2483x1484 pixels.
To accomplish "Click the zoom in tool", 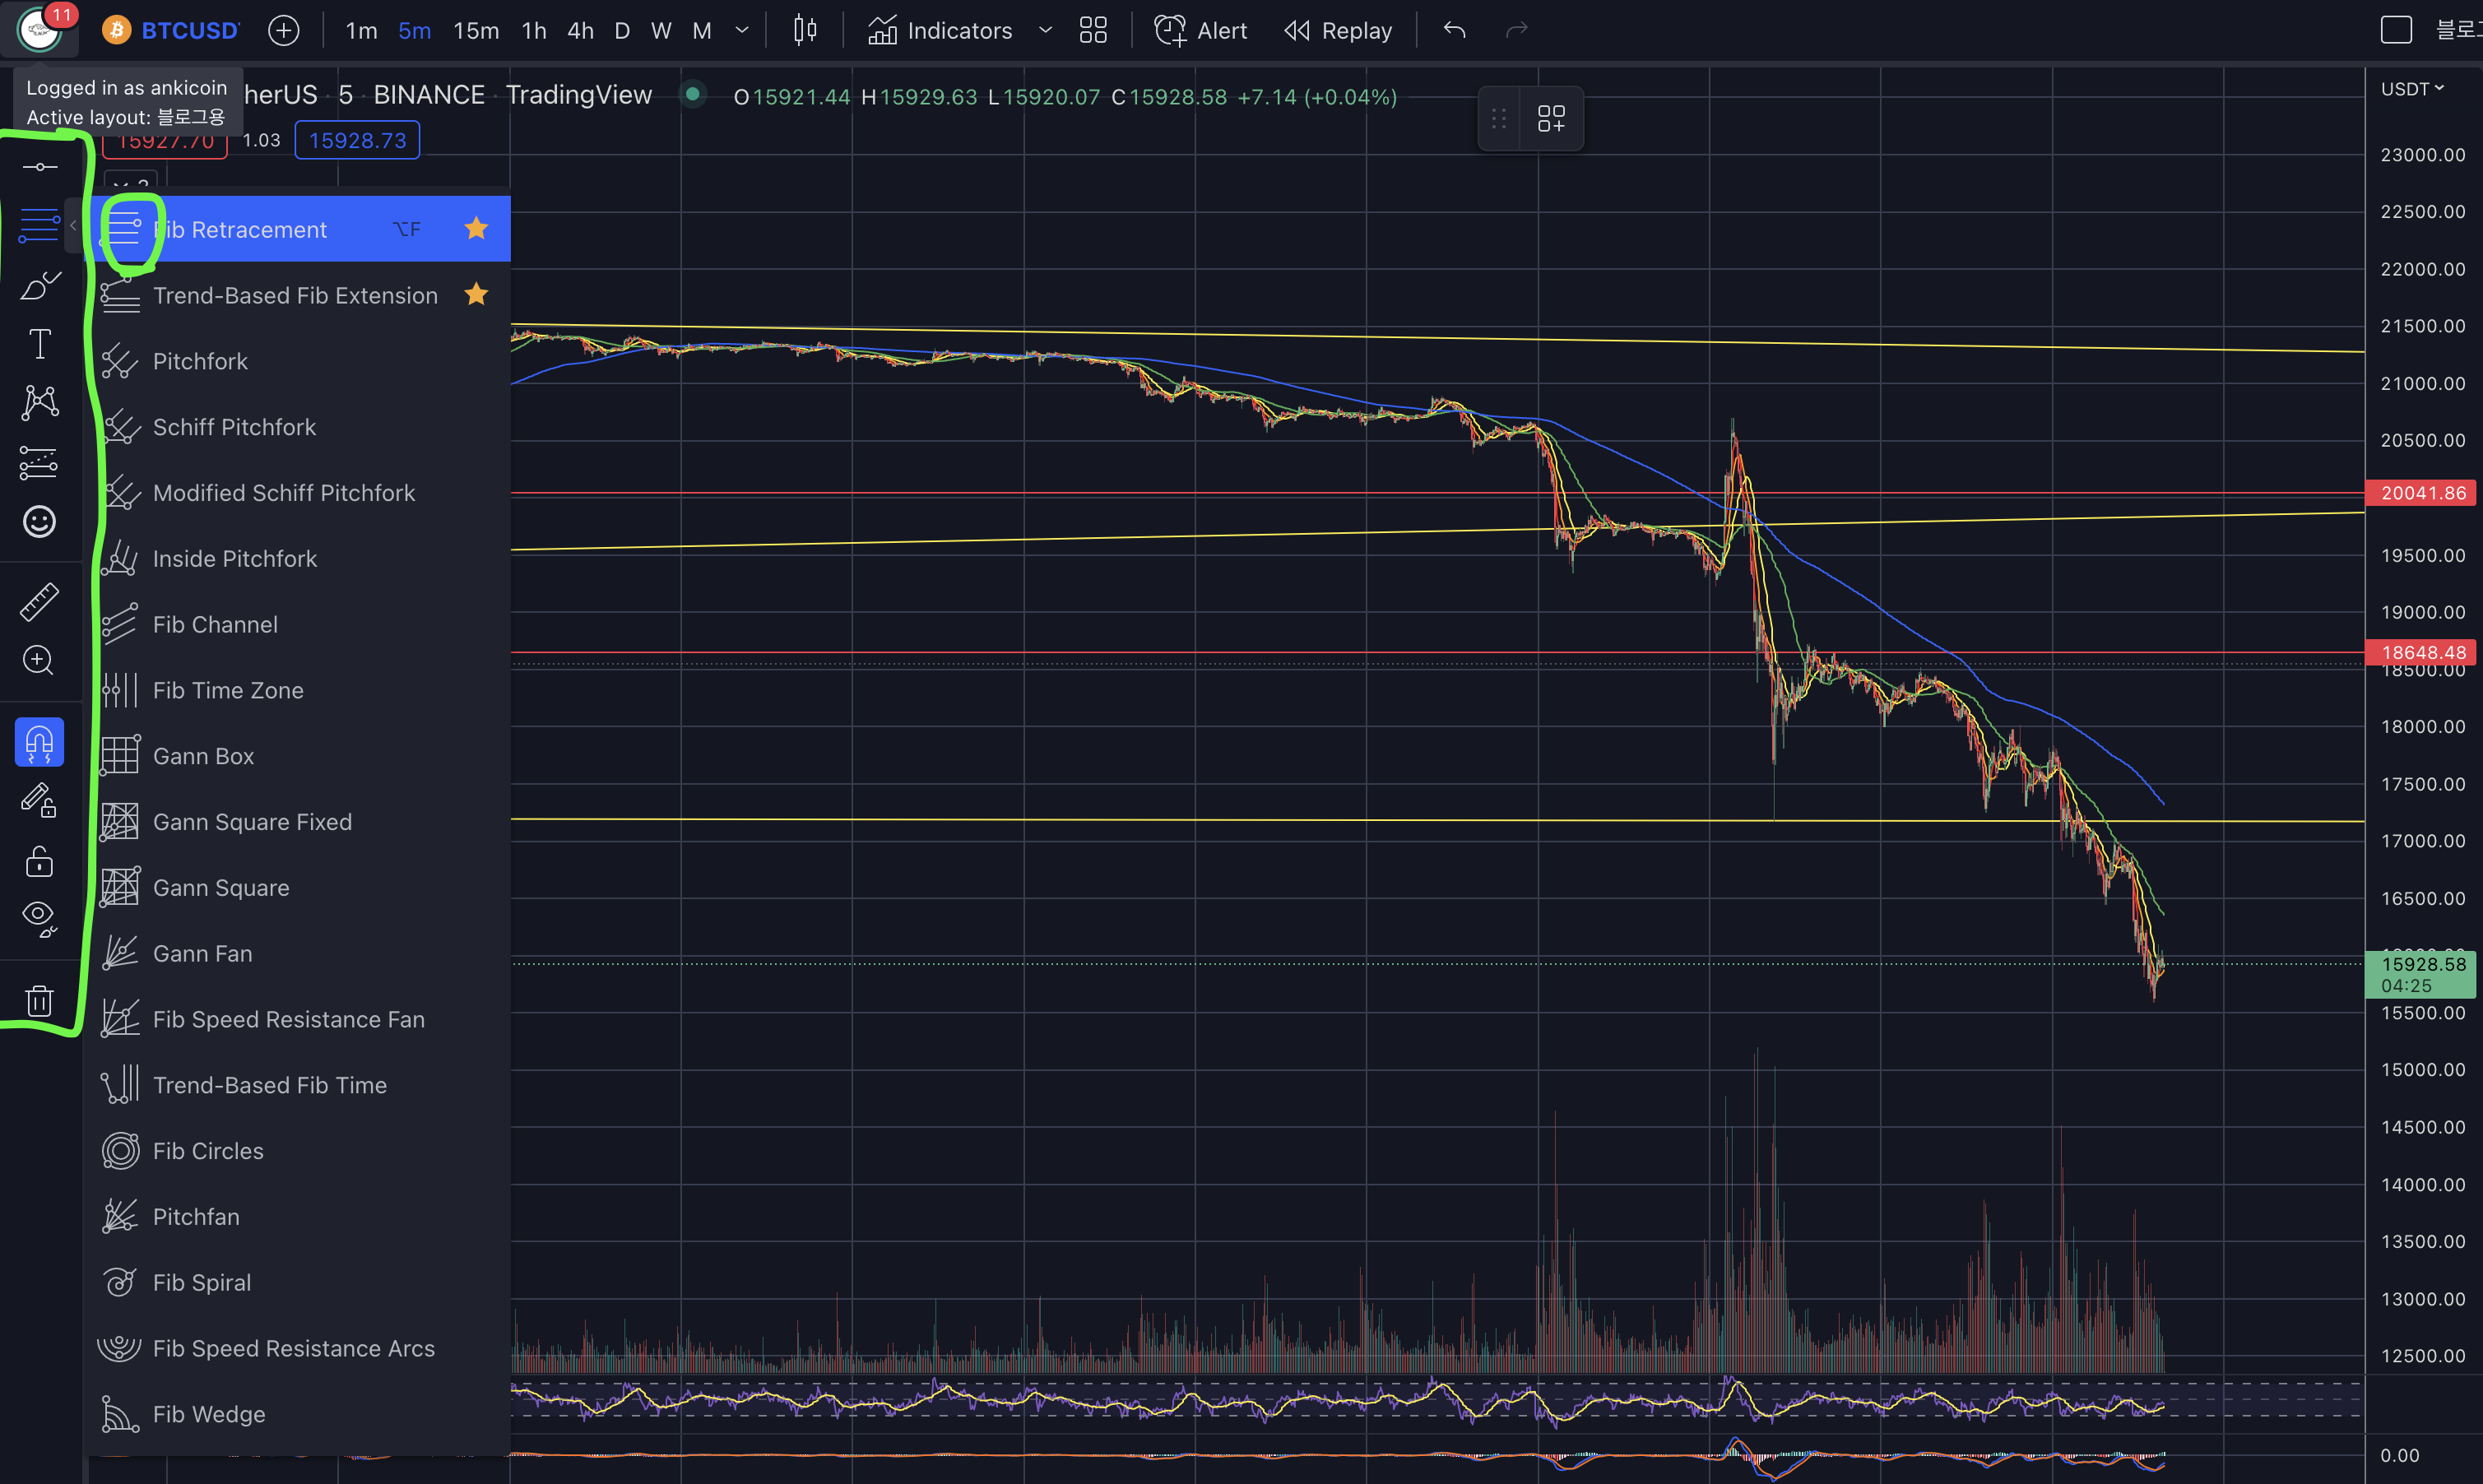I will [39, 660].
